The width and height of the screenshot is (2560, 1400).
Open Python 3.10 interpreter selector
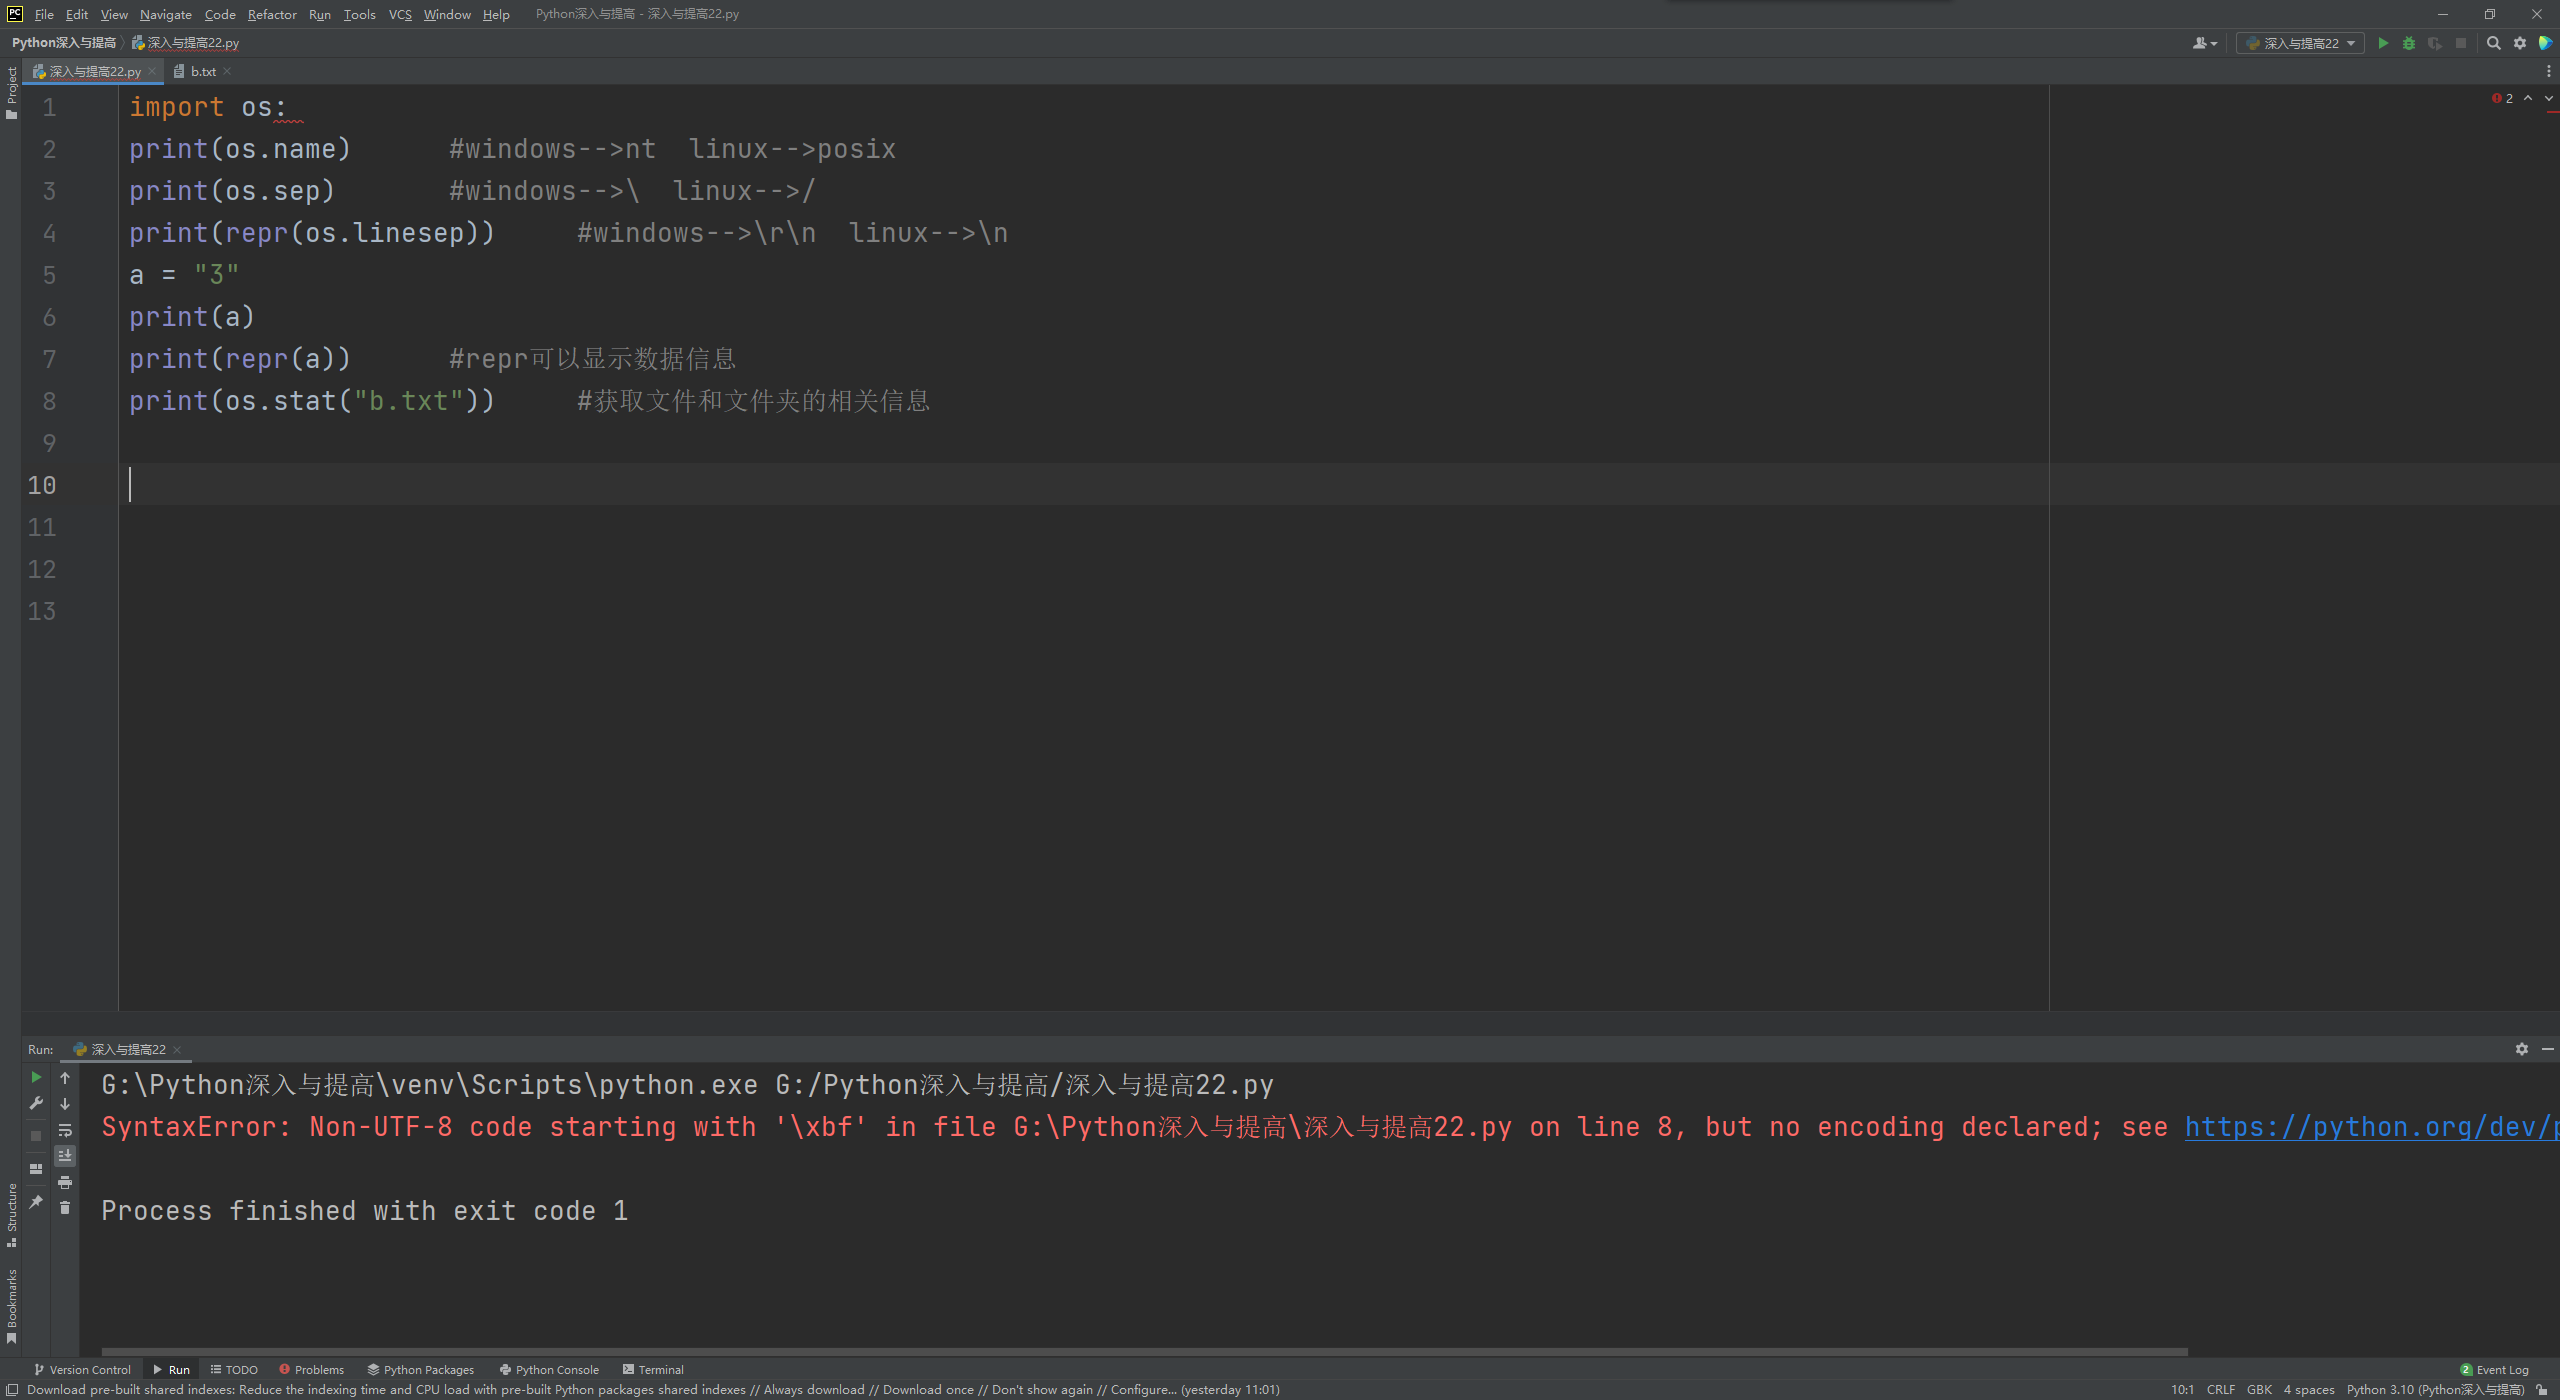[2436, 1390]
